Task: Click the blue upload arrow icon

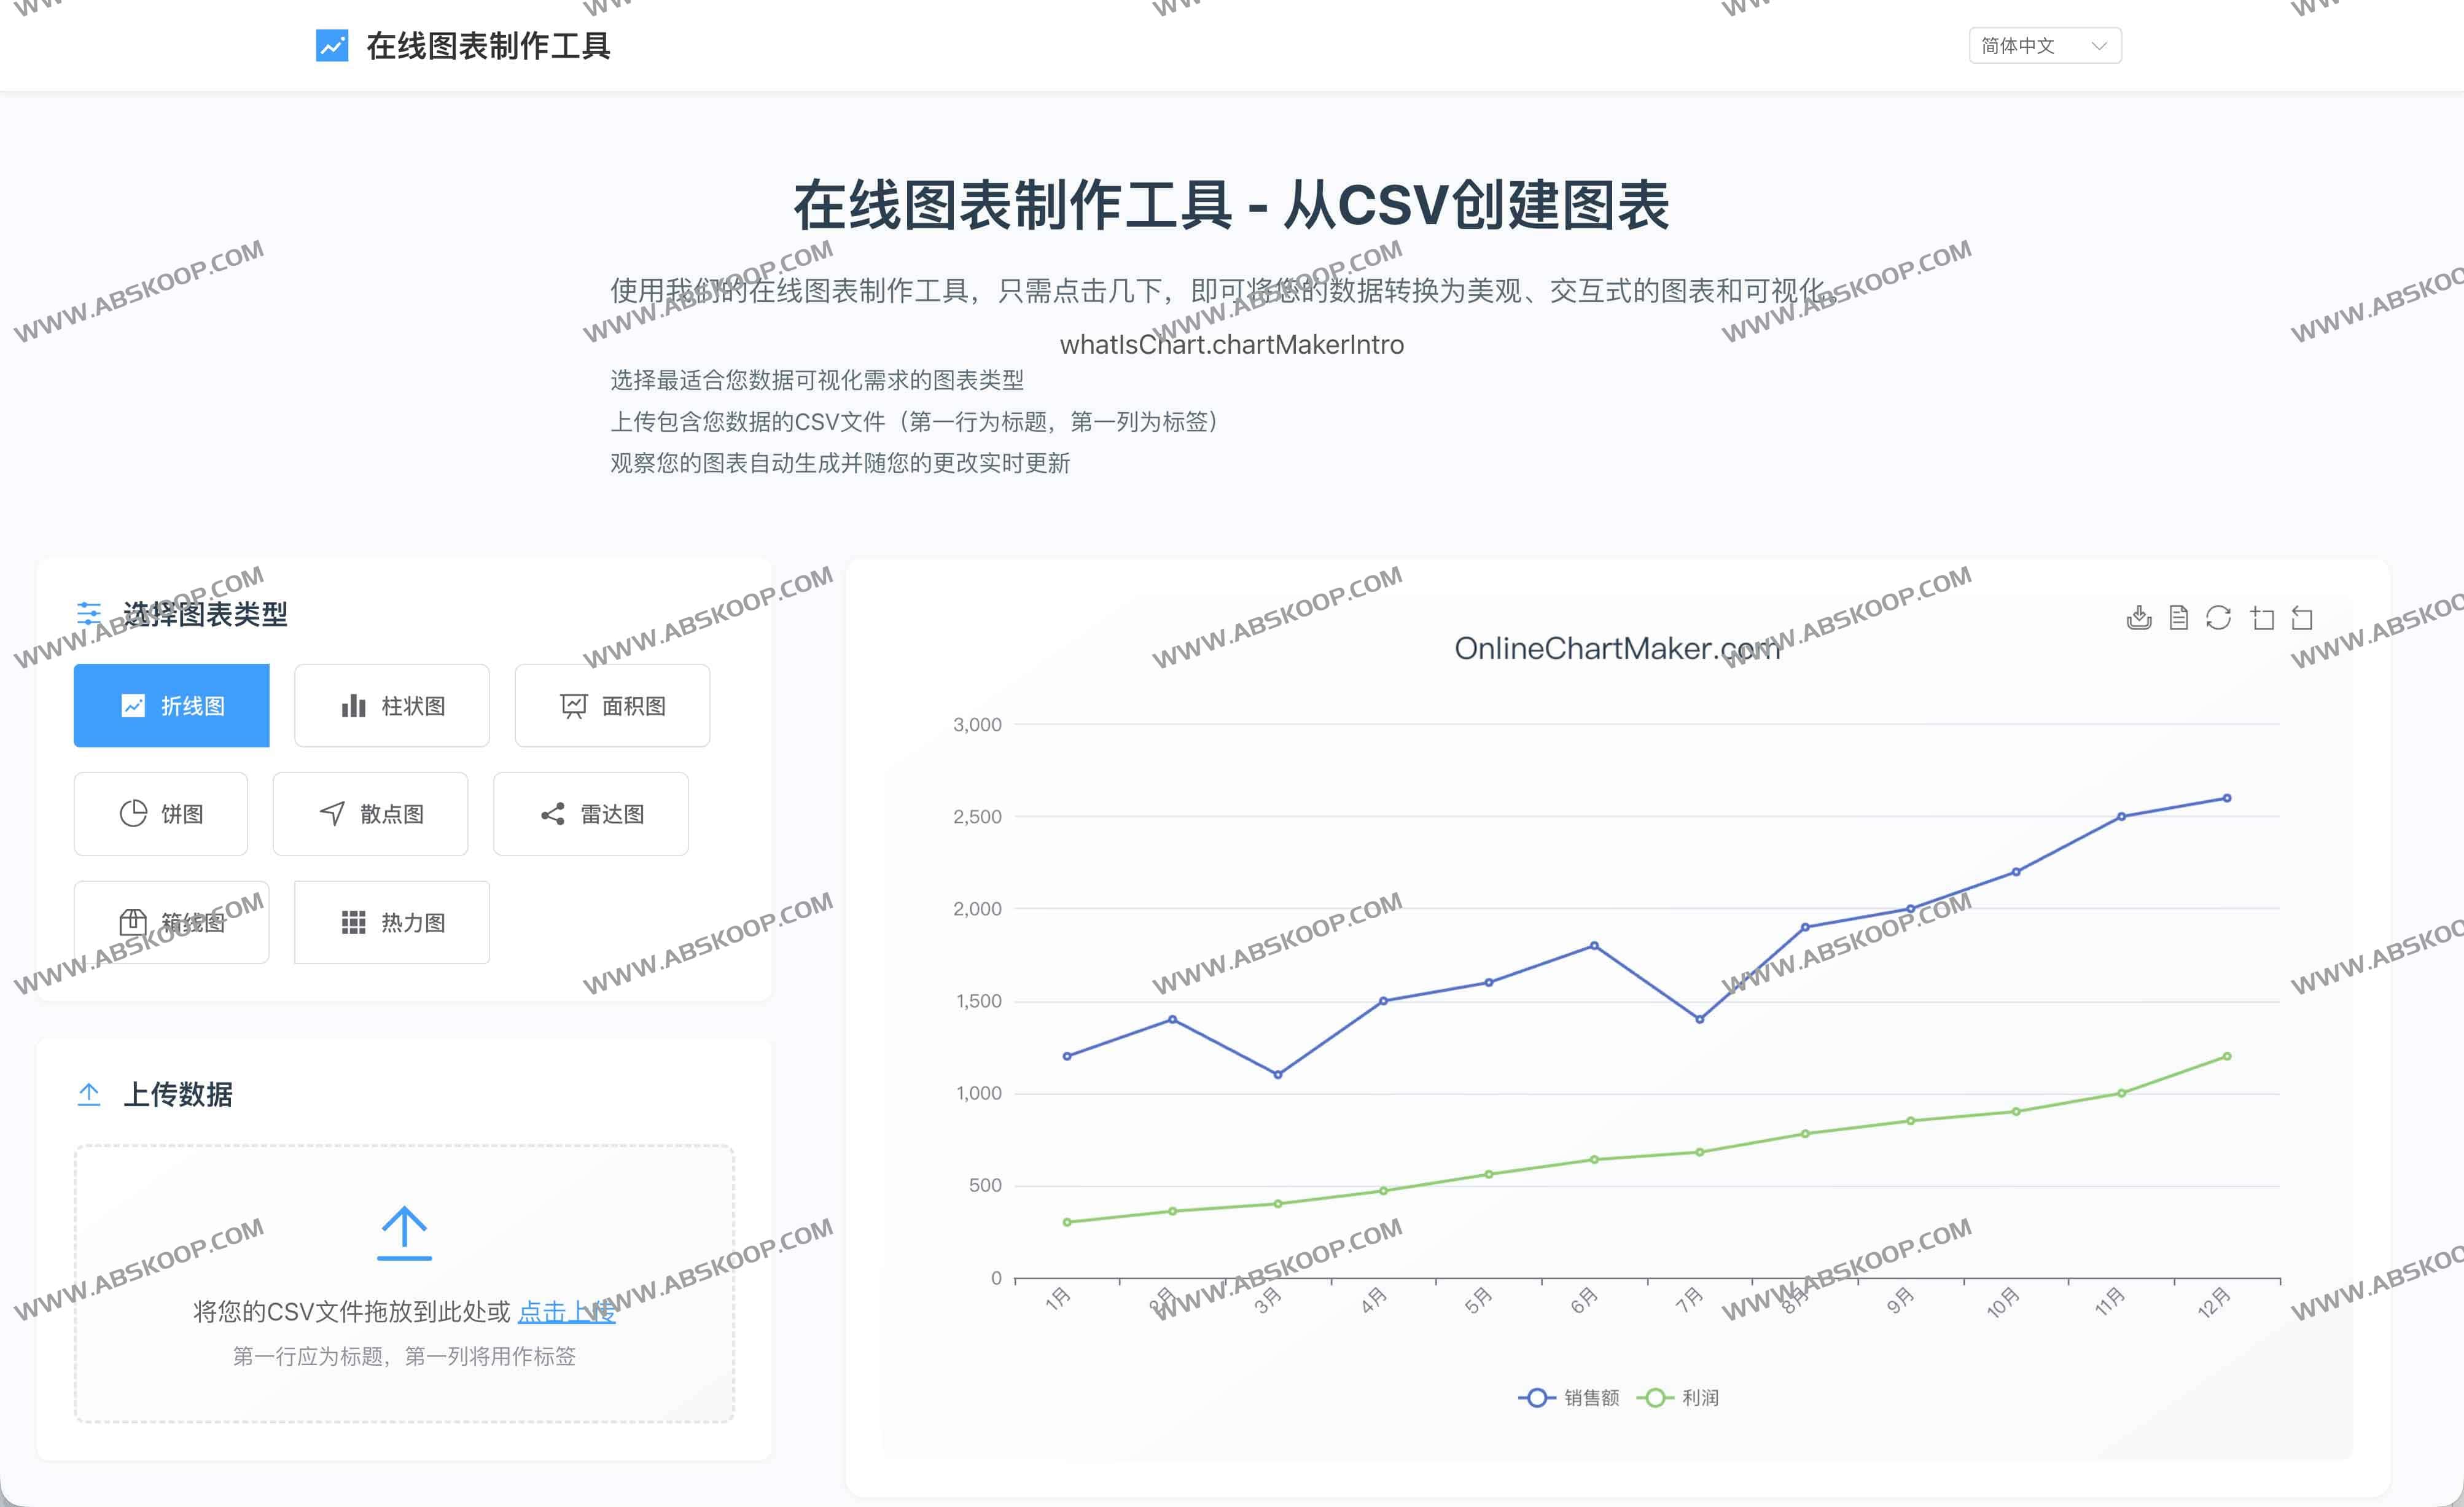Action: pos(404,1232)
